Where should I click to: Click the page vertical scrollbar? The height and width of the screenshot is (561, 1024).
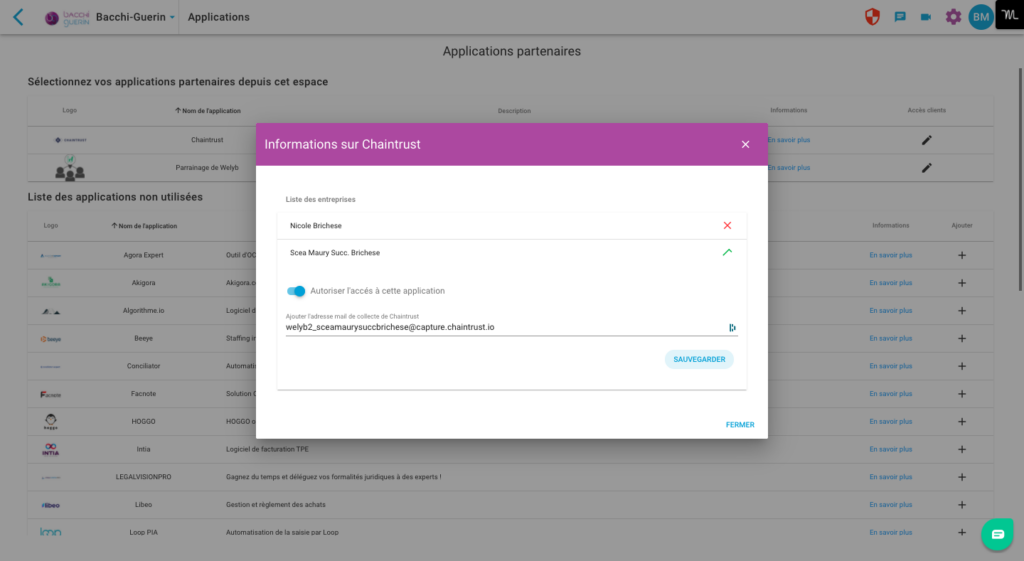[1020, 180]
